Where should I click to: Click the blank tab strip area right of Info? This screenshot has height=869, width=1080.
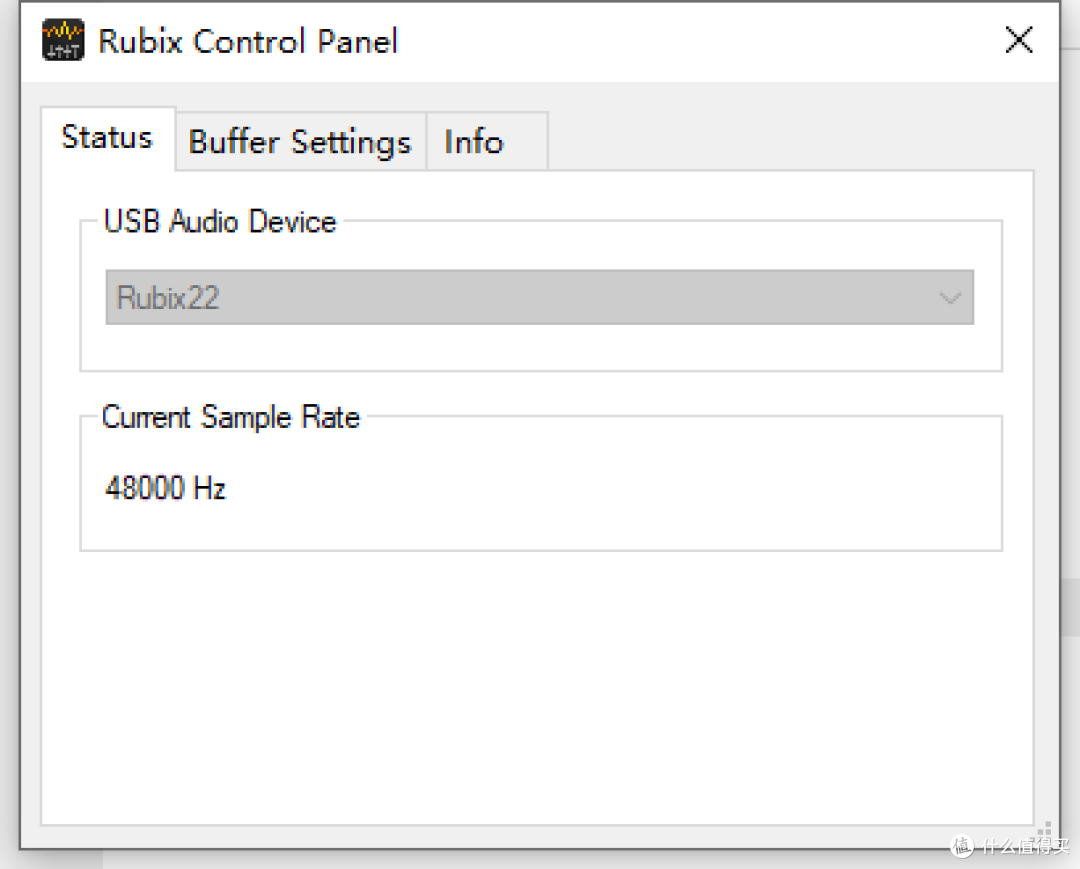790,142
